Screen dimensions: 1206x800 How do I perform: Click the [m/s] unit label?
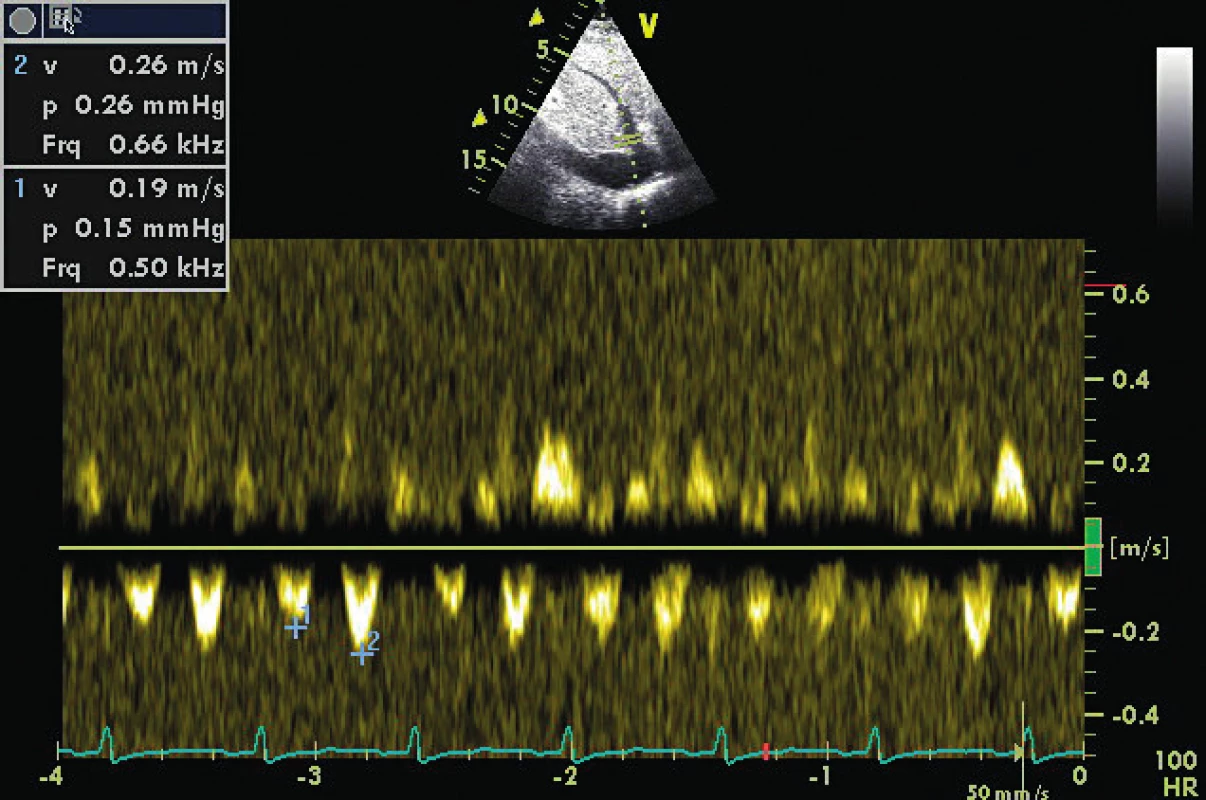tap(1139, 548)
